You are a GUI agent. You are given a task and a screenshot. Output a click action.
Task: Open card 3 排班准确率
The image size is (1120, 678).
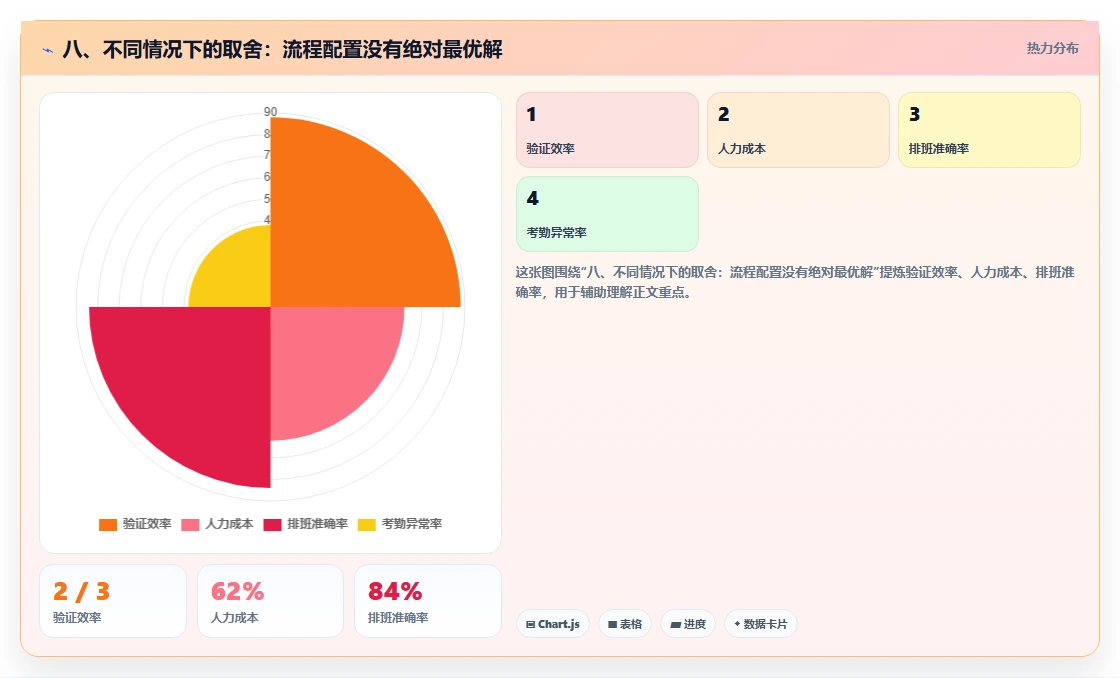(989, 130)
